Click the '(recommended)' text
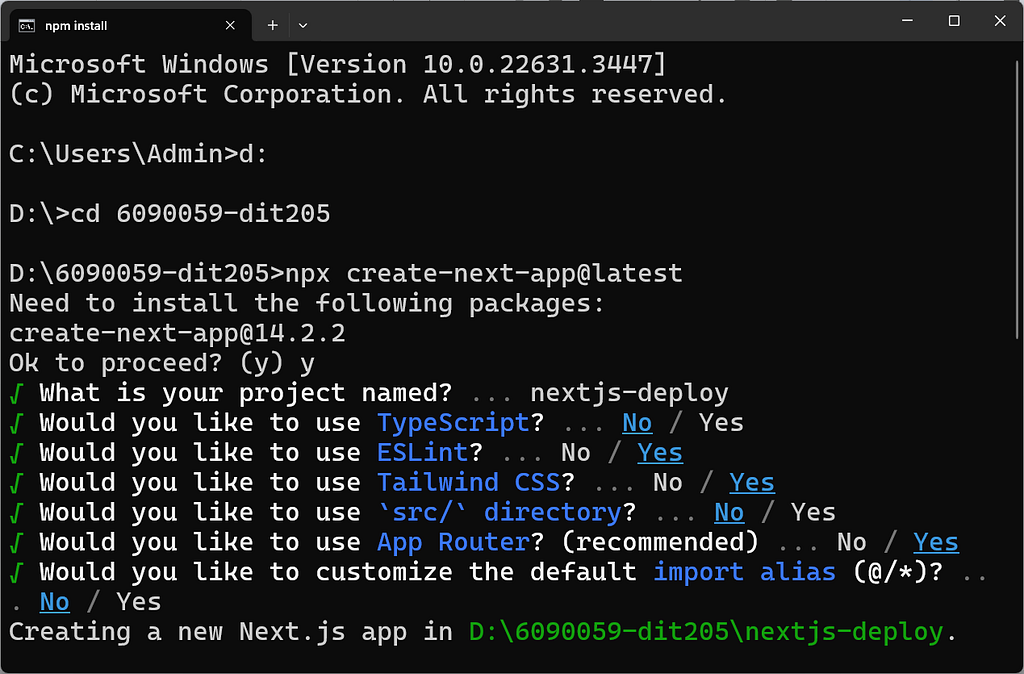 click(x=660, y=543)
